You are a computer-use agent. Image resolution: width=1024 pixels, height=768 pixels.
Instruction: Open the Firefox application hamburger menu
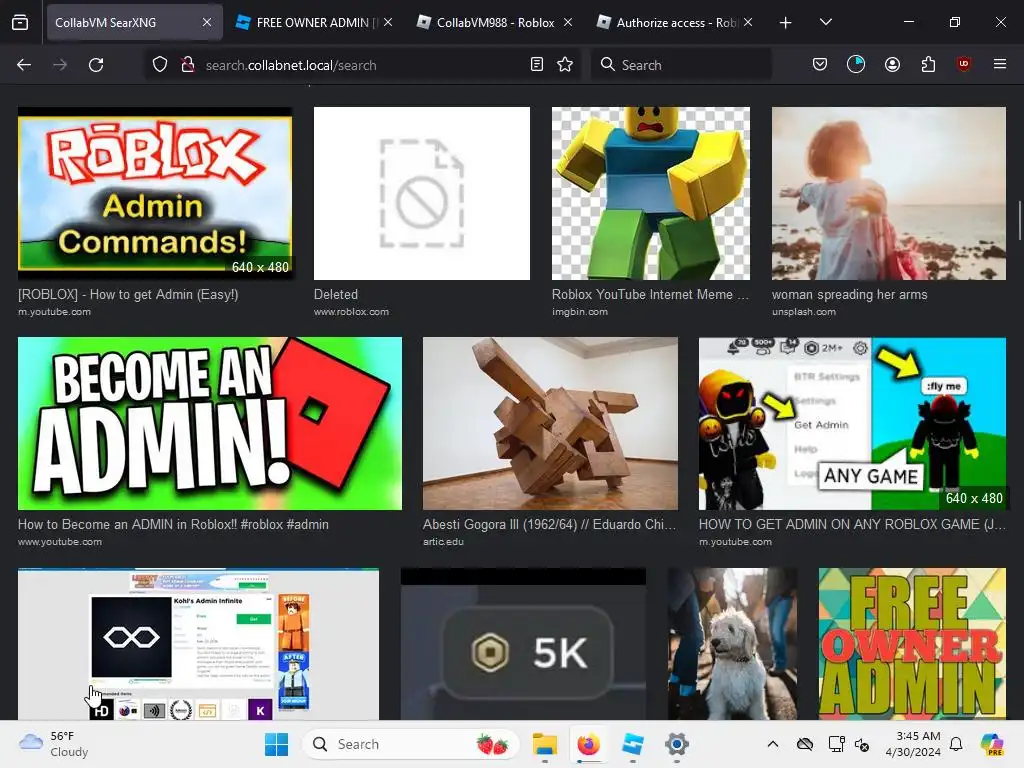click(1000, 64)
